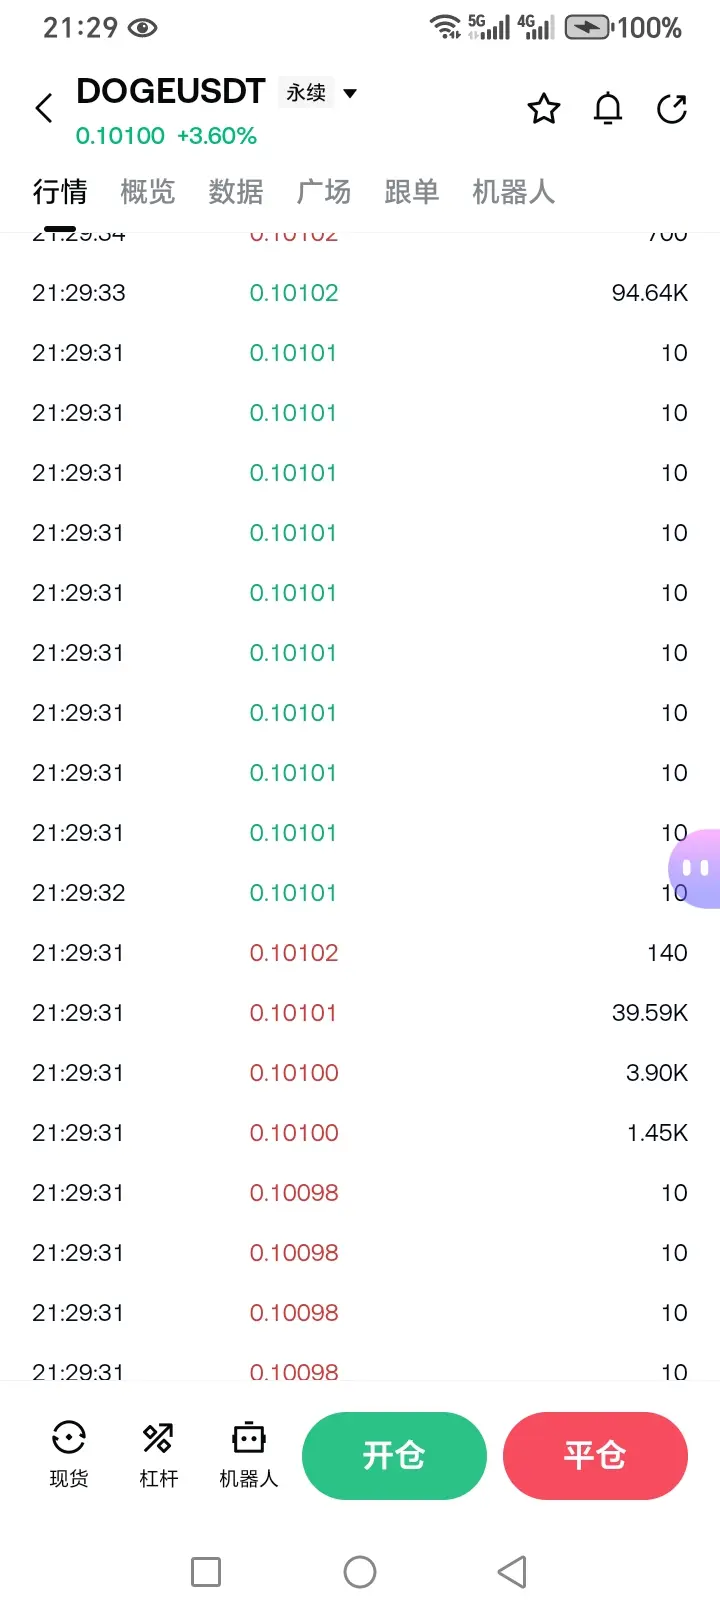The height and width of the screenshot is (1612, 720).
Task: Open the 机器人 bot icon in bottom bar
Action: [x=248, y=1454]
